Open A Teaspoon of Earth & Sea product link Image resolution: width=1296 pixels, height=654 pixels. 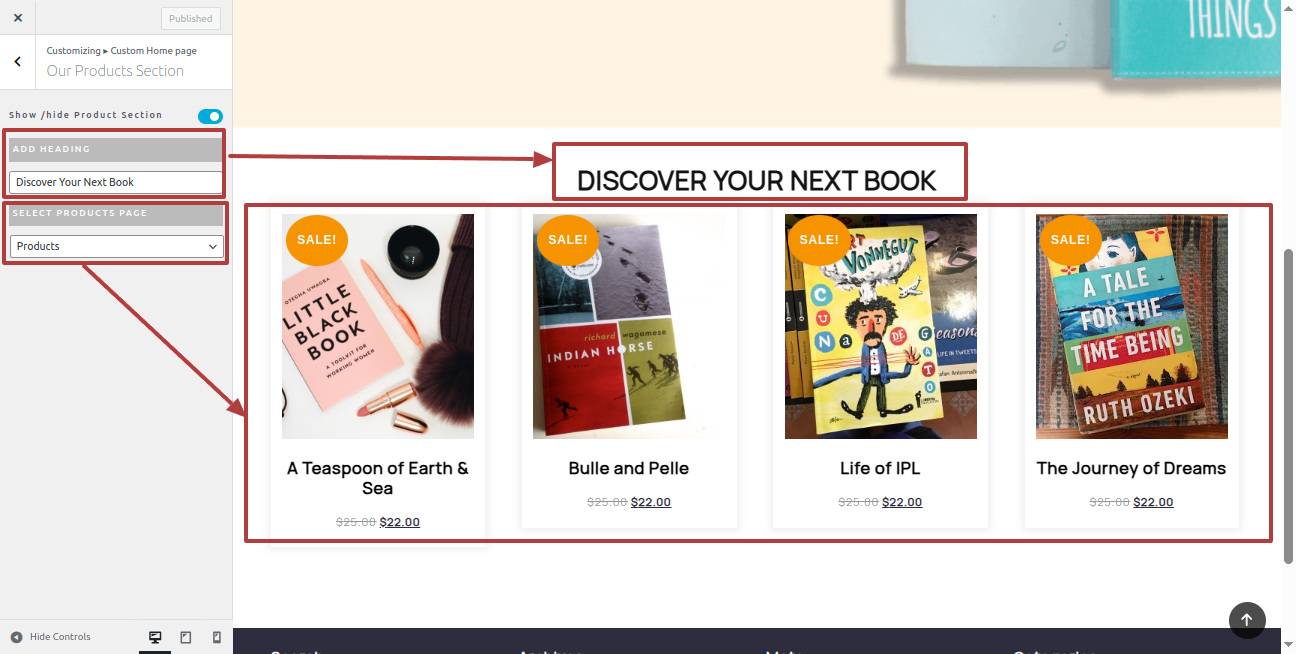(378, 478)
